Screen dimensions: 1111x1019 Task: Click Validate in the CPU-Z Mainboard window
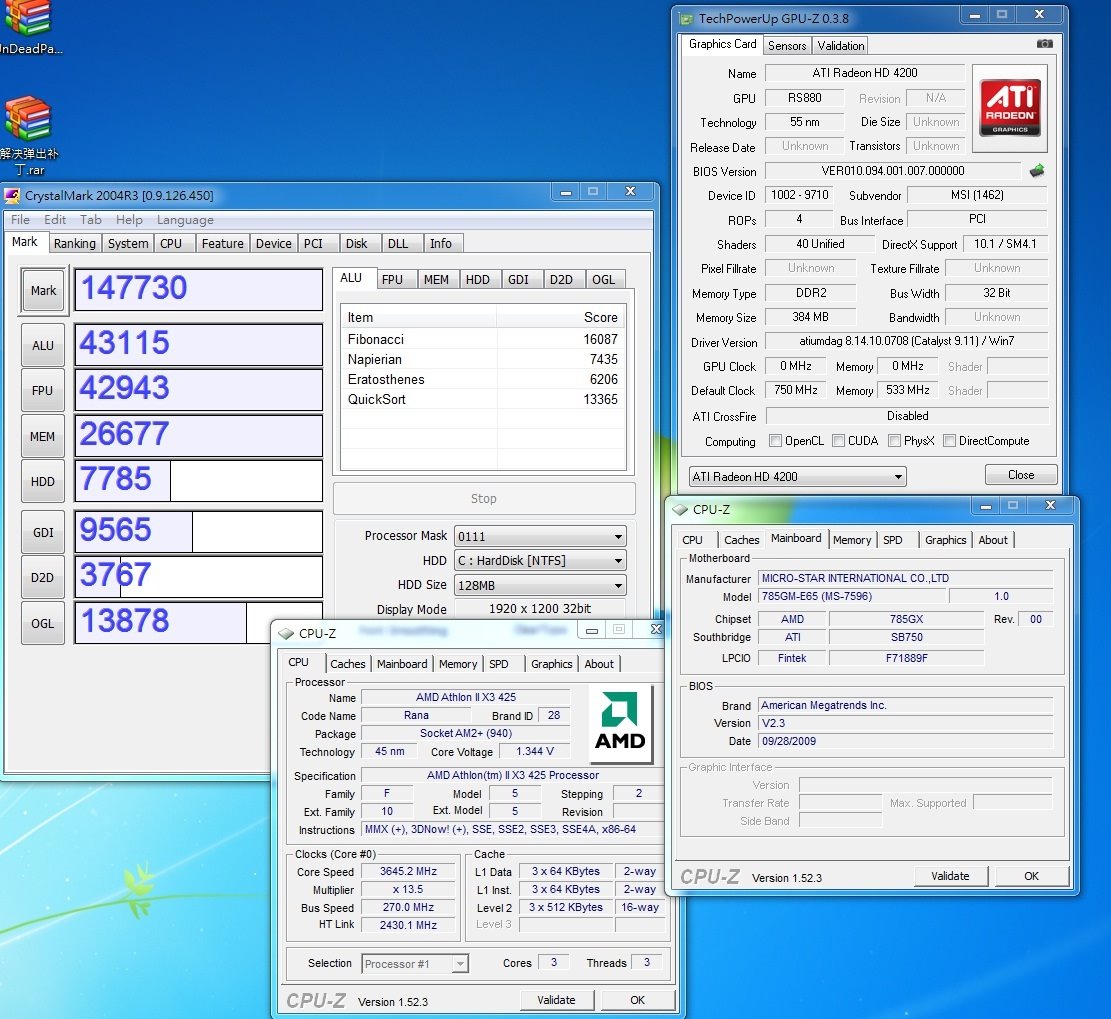click(950, 876)
